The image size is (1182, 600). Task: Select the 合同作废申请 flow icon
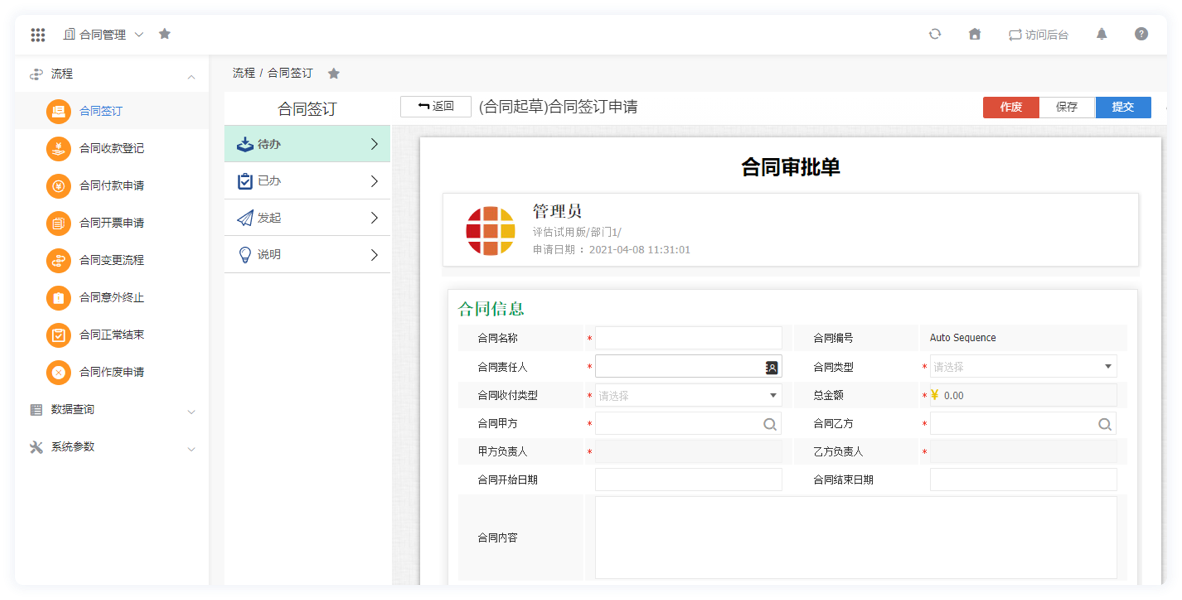(57, 371)
